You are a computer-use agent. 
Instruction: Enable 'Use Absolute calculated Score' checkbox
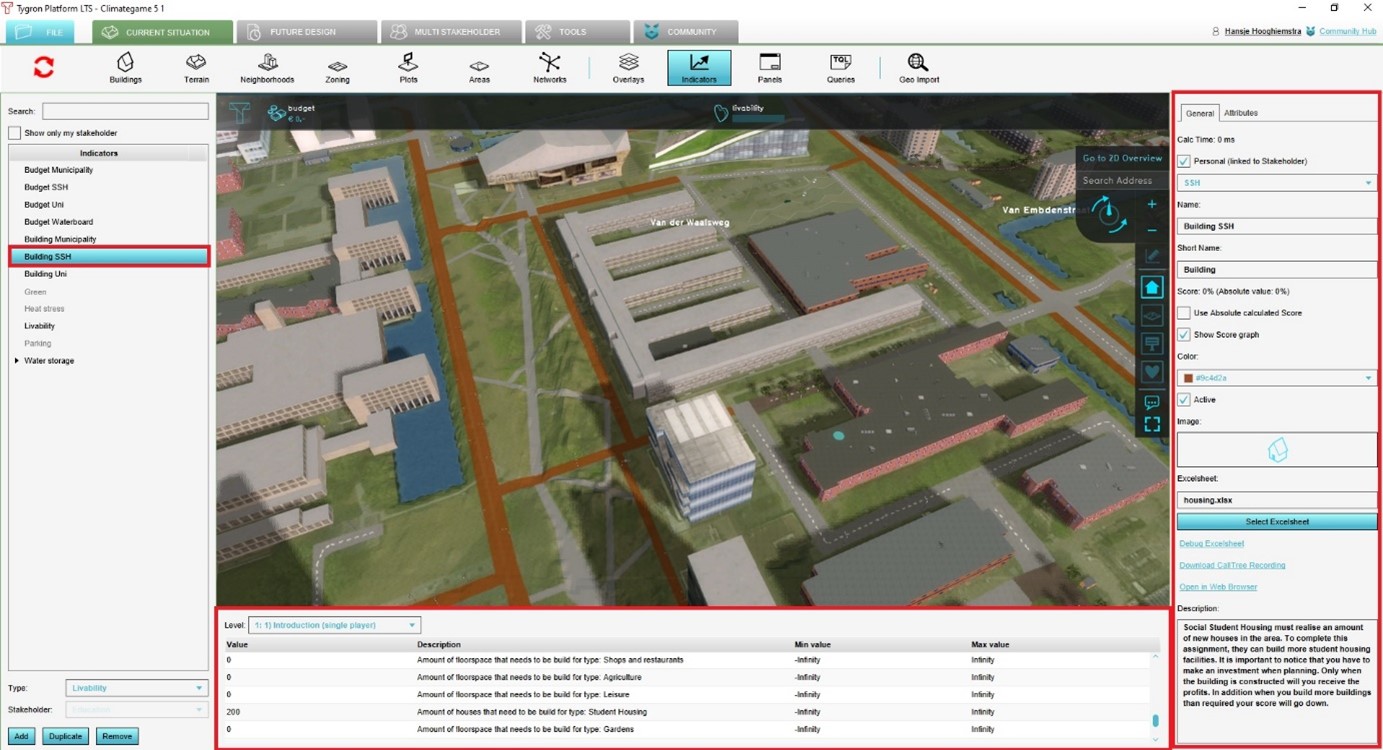1184,313
